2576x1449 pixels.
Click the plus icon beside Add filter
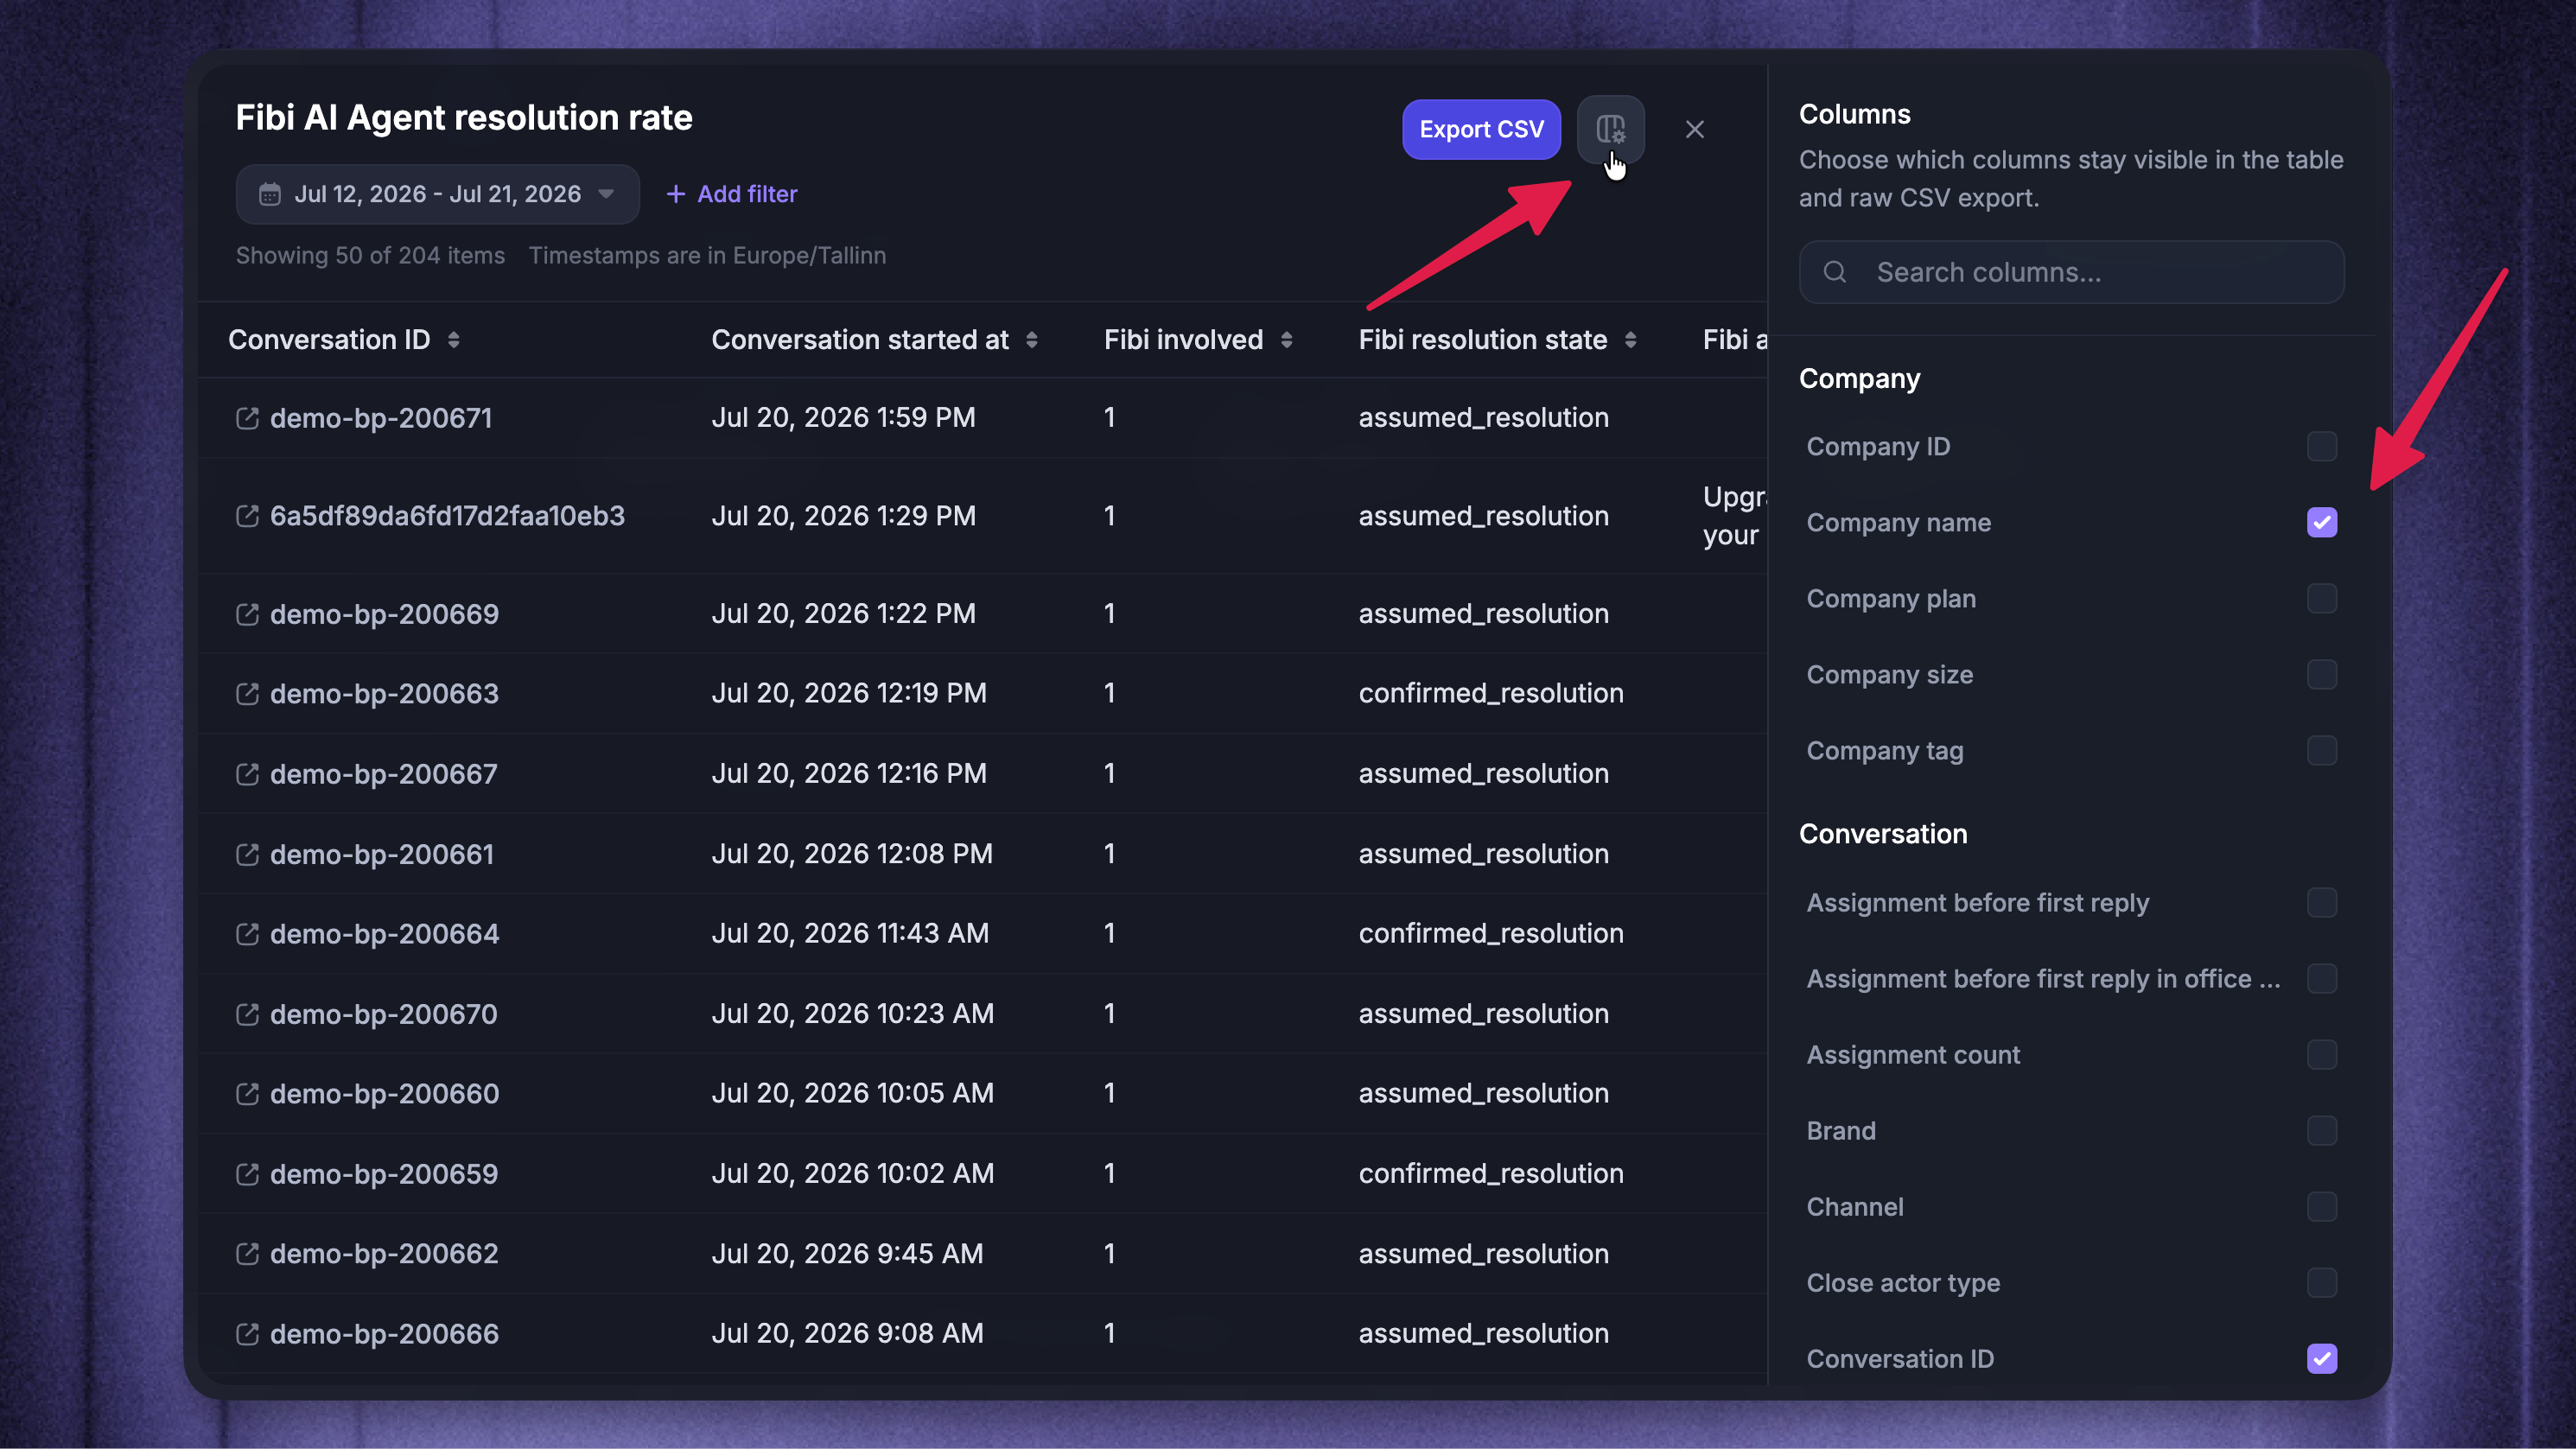[676, 194]
